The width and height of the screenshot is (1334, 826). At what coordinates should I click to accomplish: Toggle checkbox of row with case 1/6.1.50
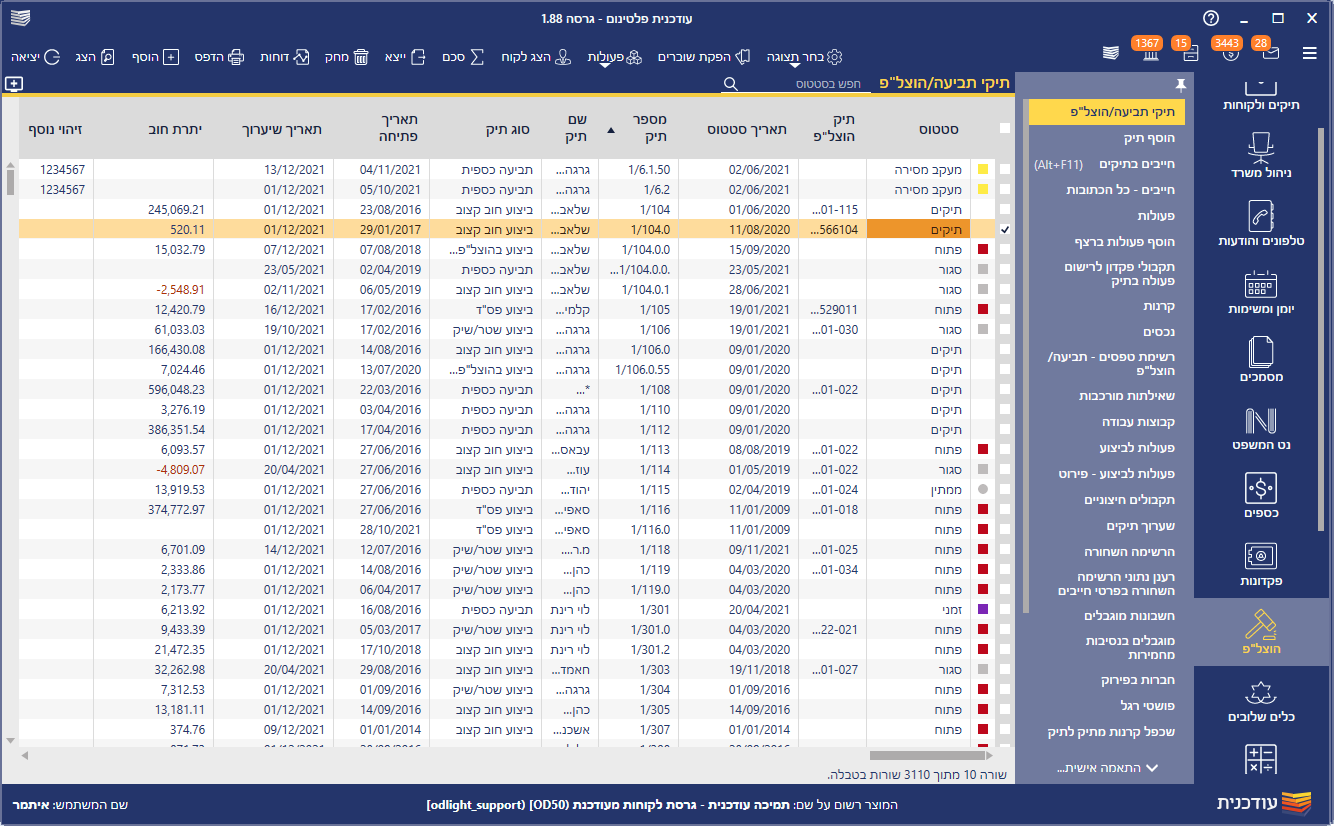[x=1004, y=170]
